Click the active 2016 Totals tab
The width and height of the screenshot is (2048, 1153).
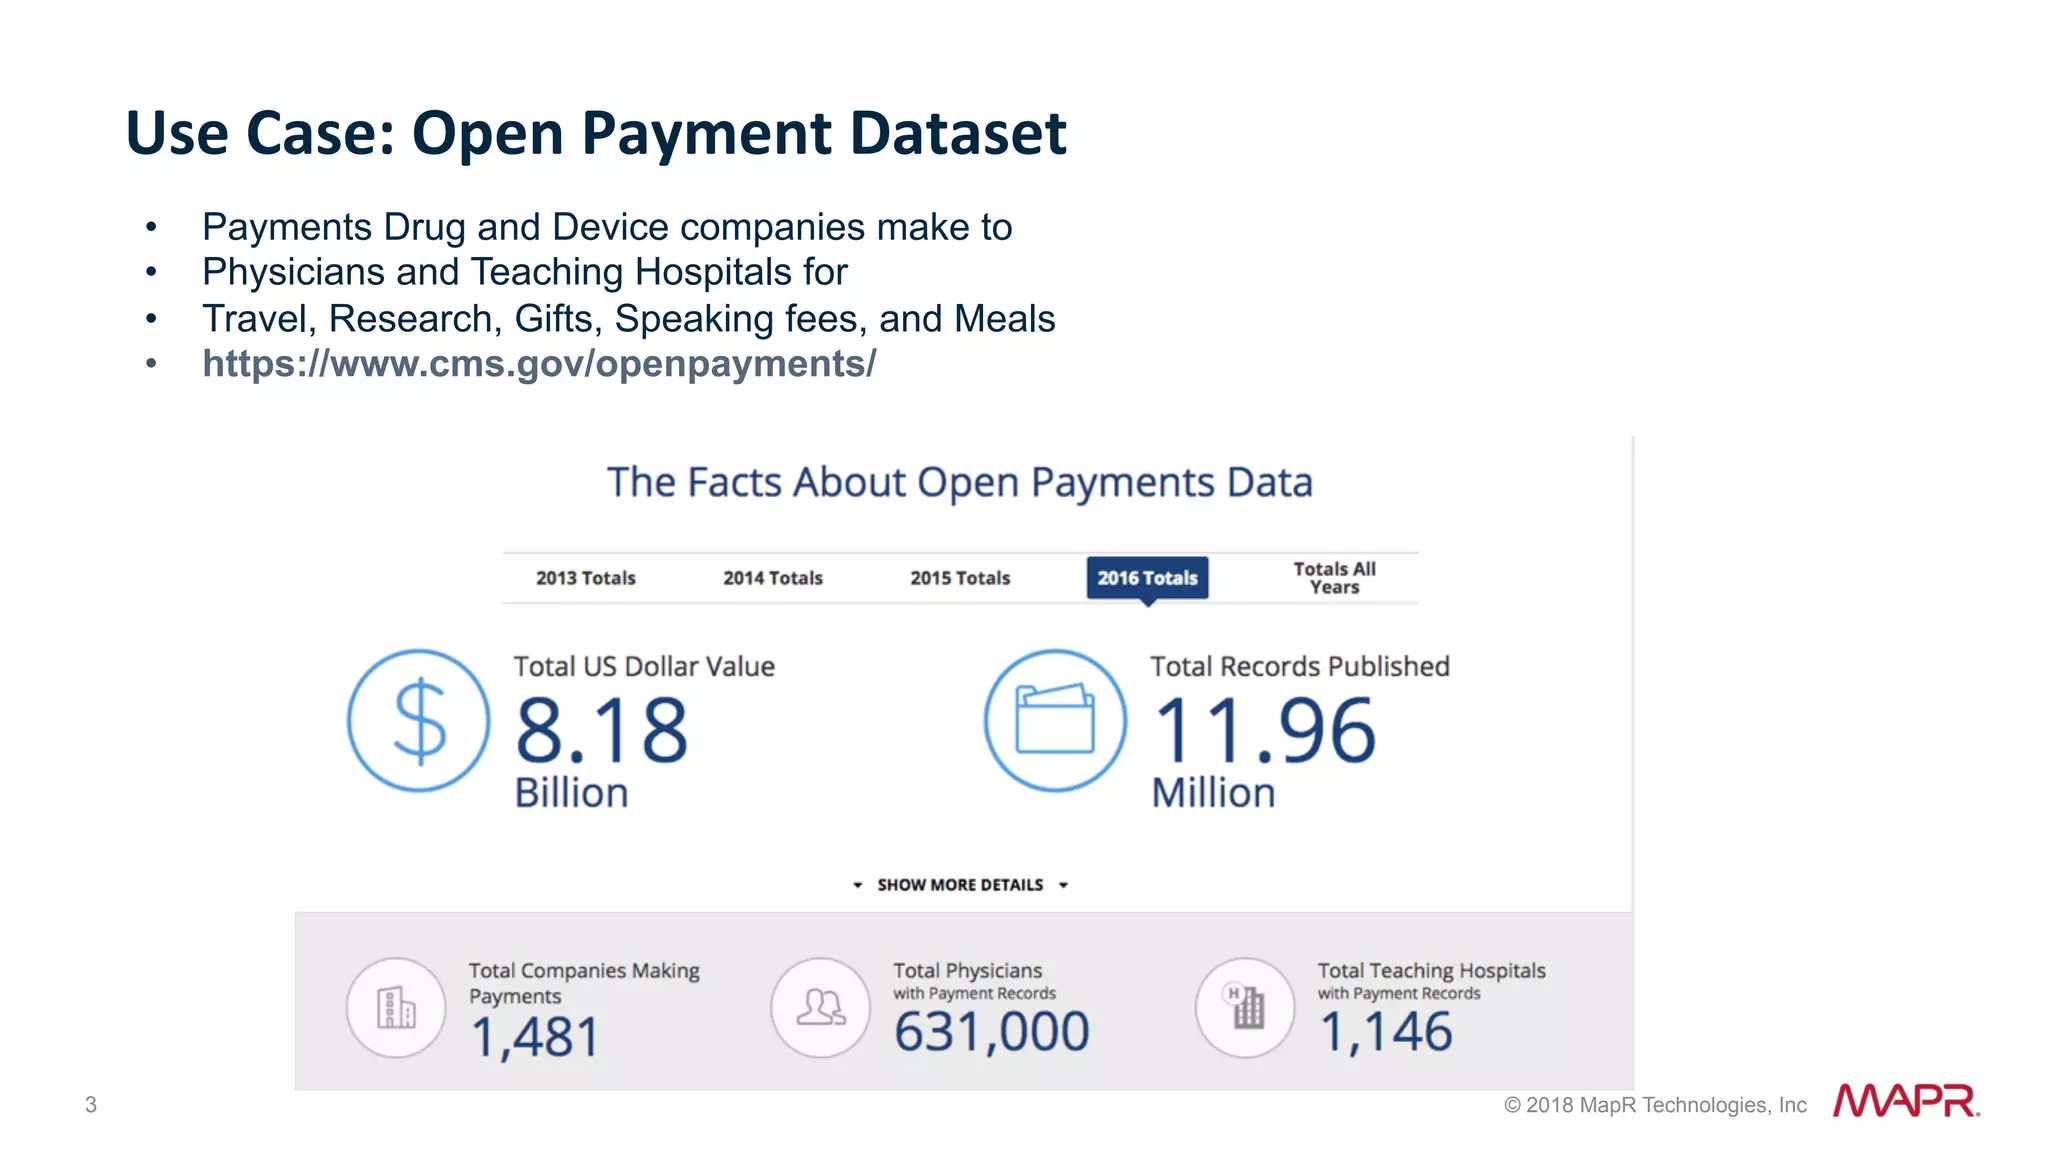[1147, 578]
